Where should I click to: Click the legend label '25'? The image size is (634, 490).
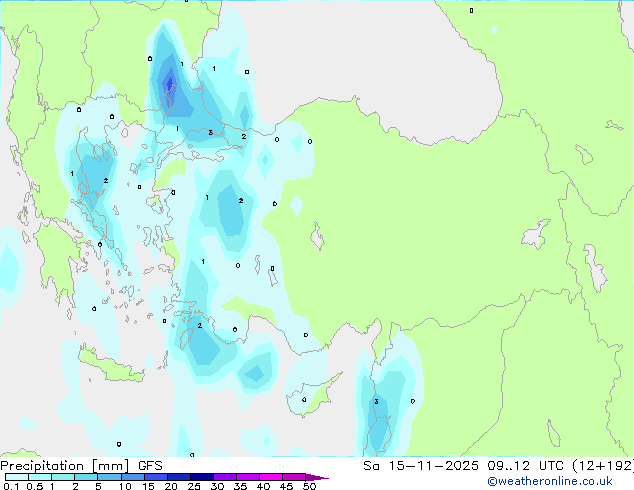pyautogui.click(x=194, y=486)
